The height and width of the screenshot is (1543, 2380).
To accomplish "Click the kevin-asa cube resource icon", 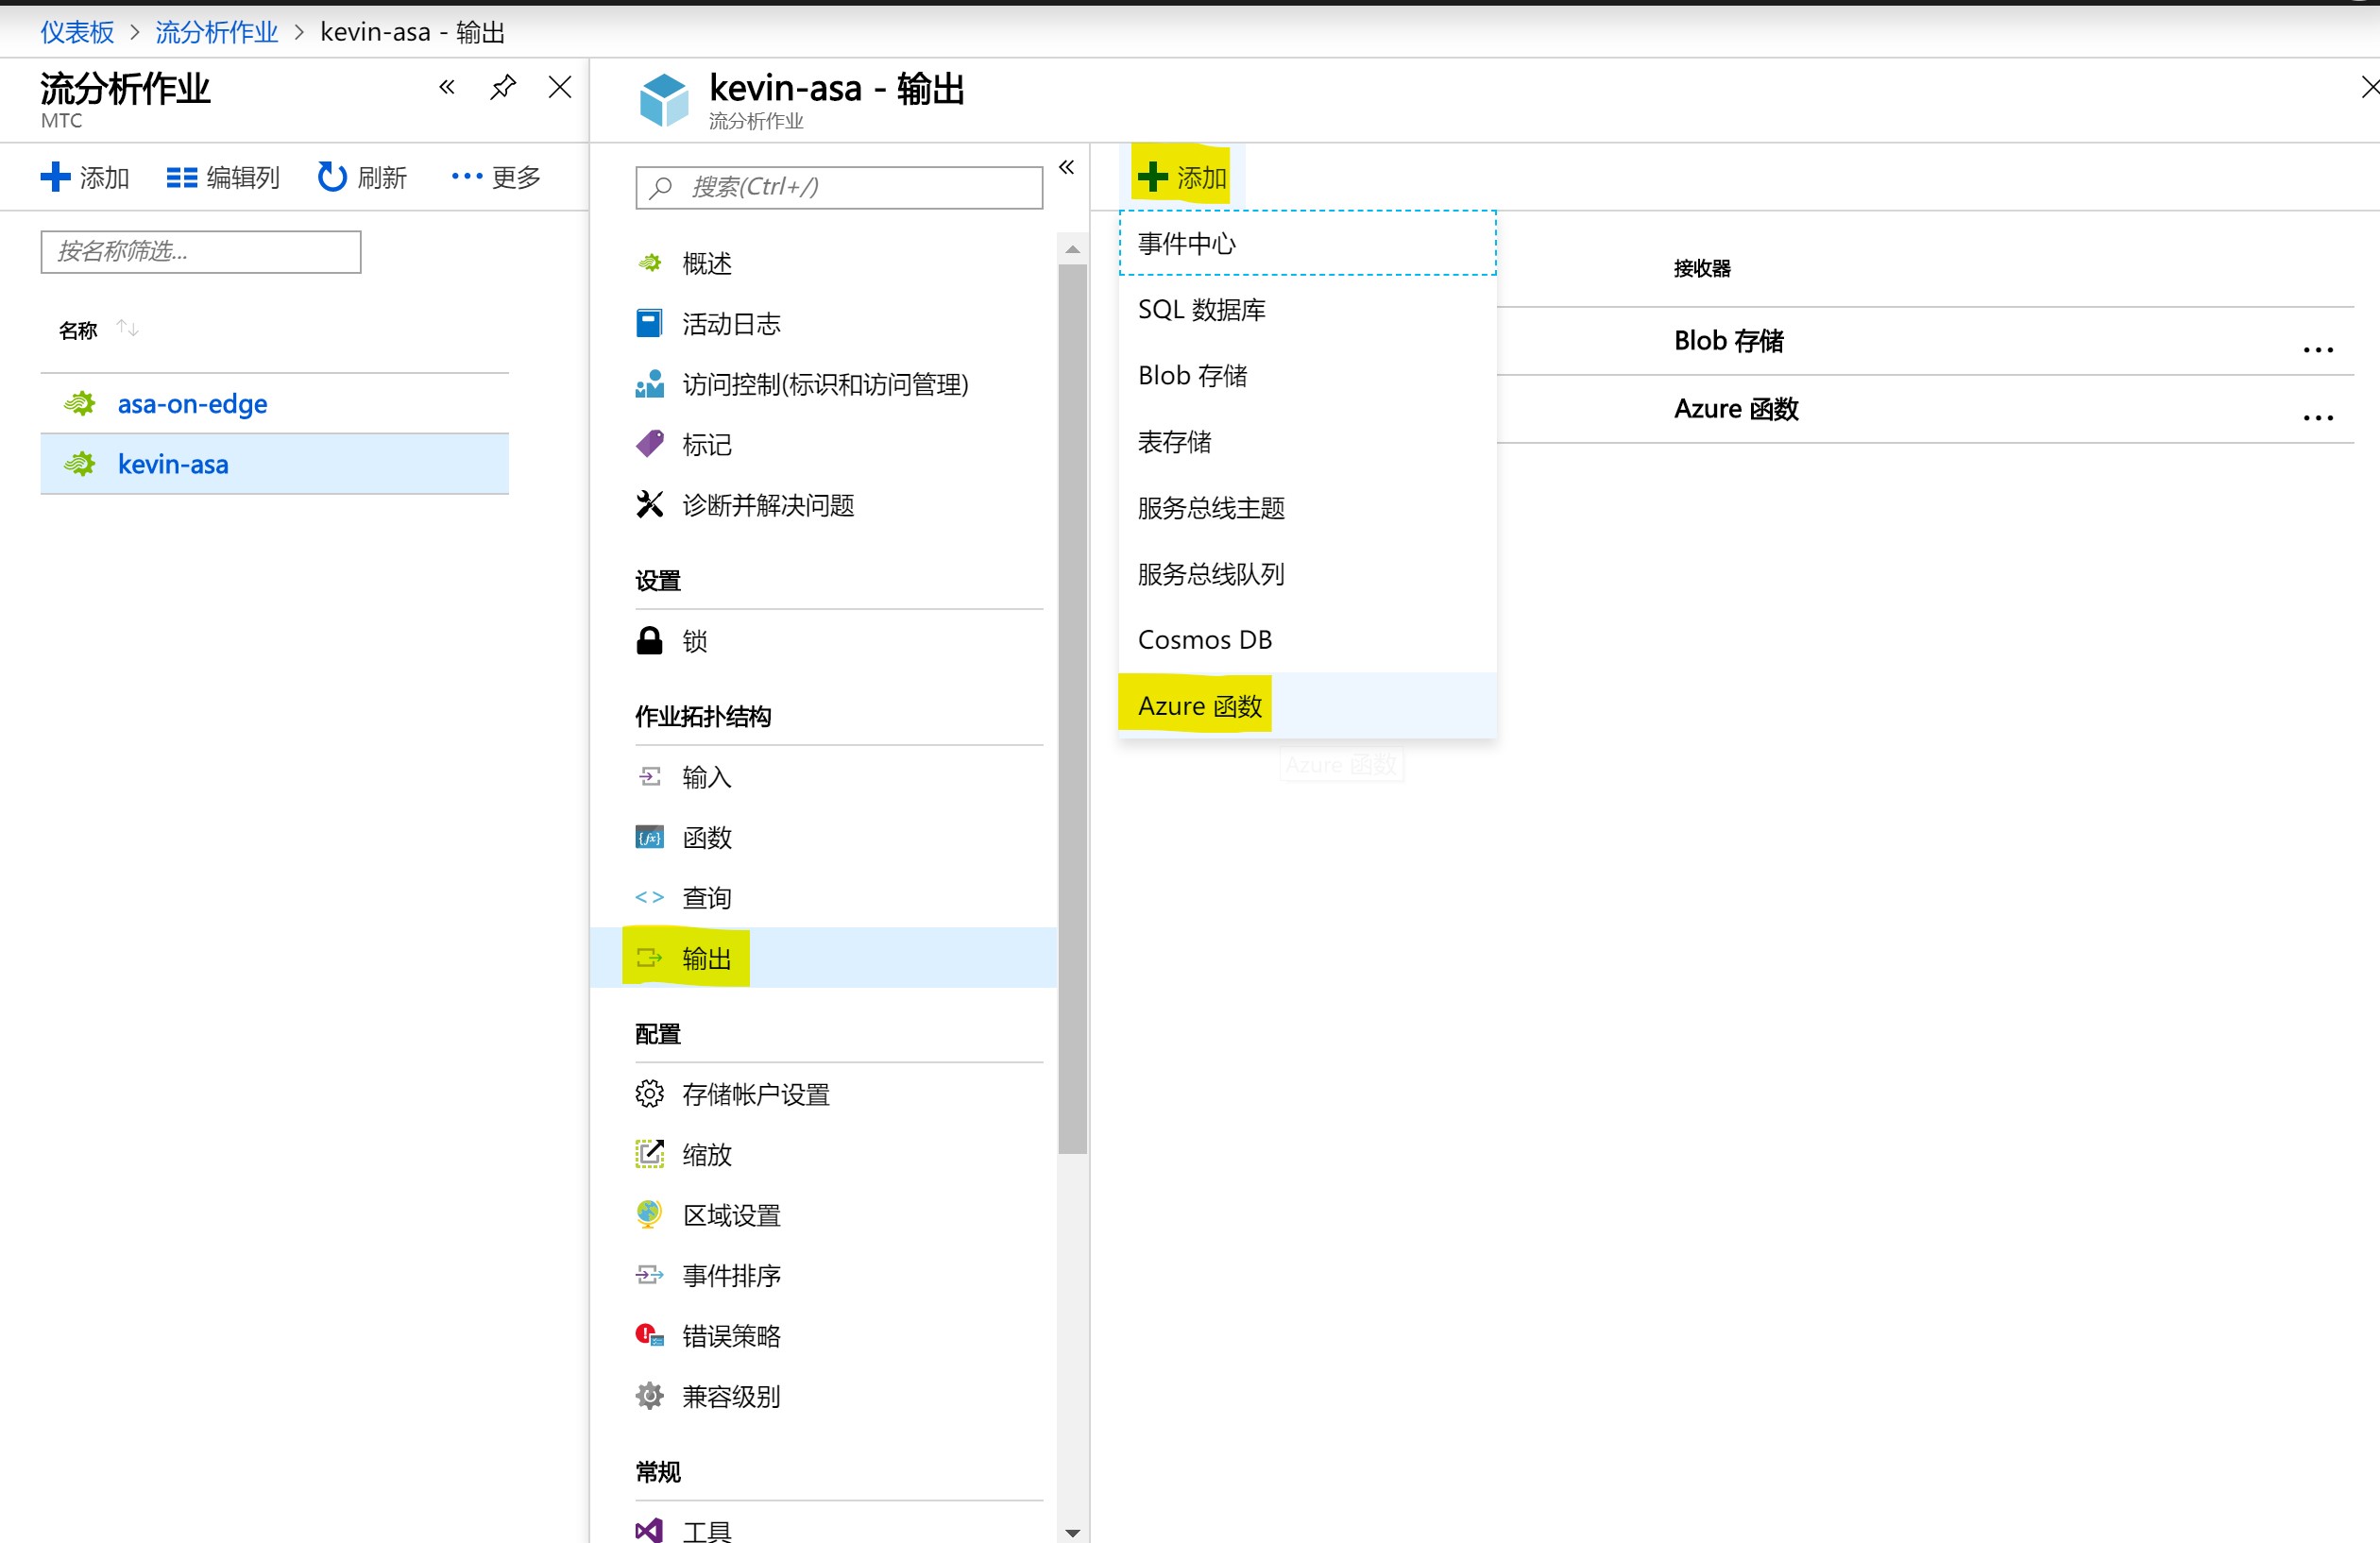I will point(665,99).
